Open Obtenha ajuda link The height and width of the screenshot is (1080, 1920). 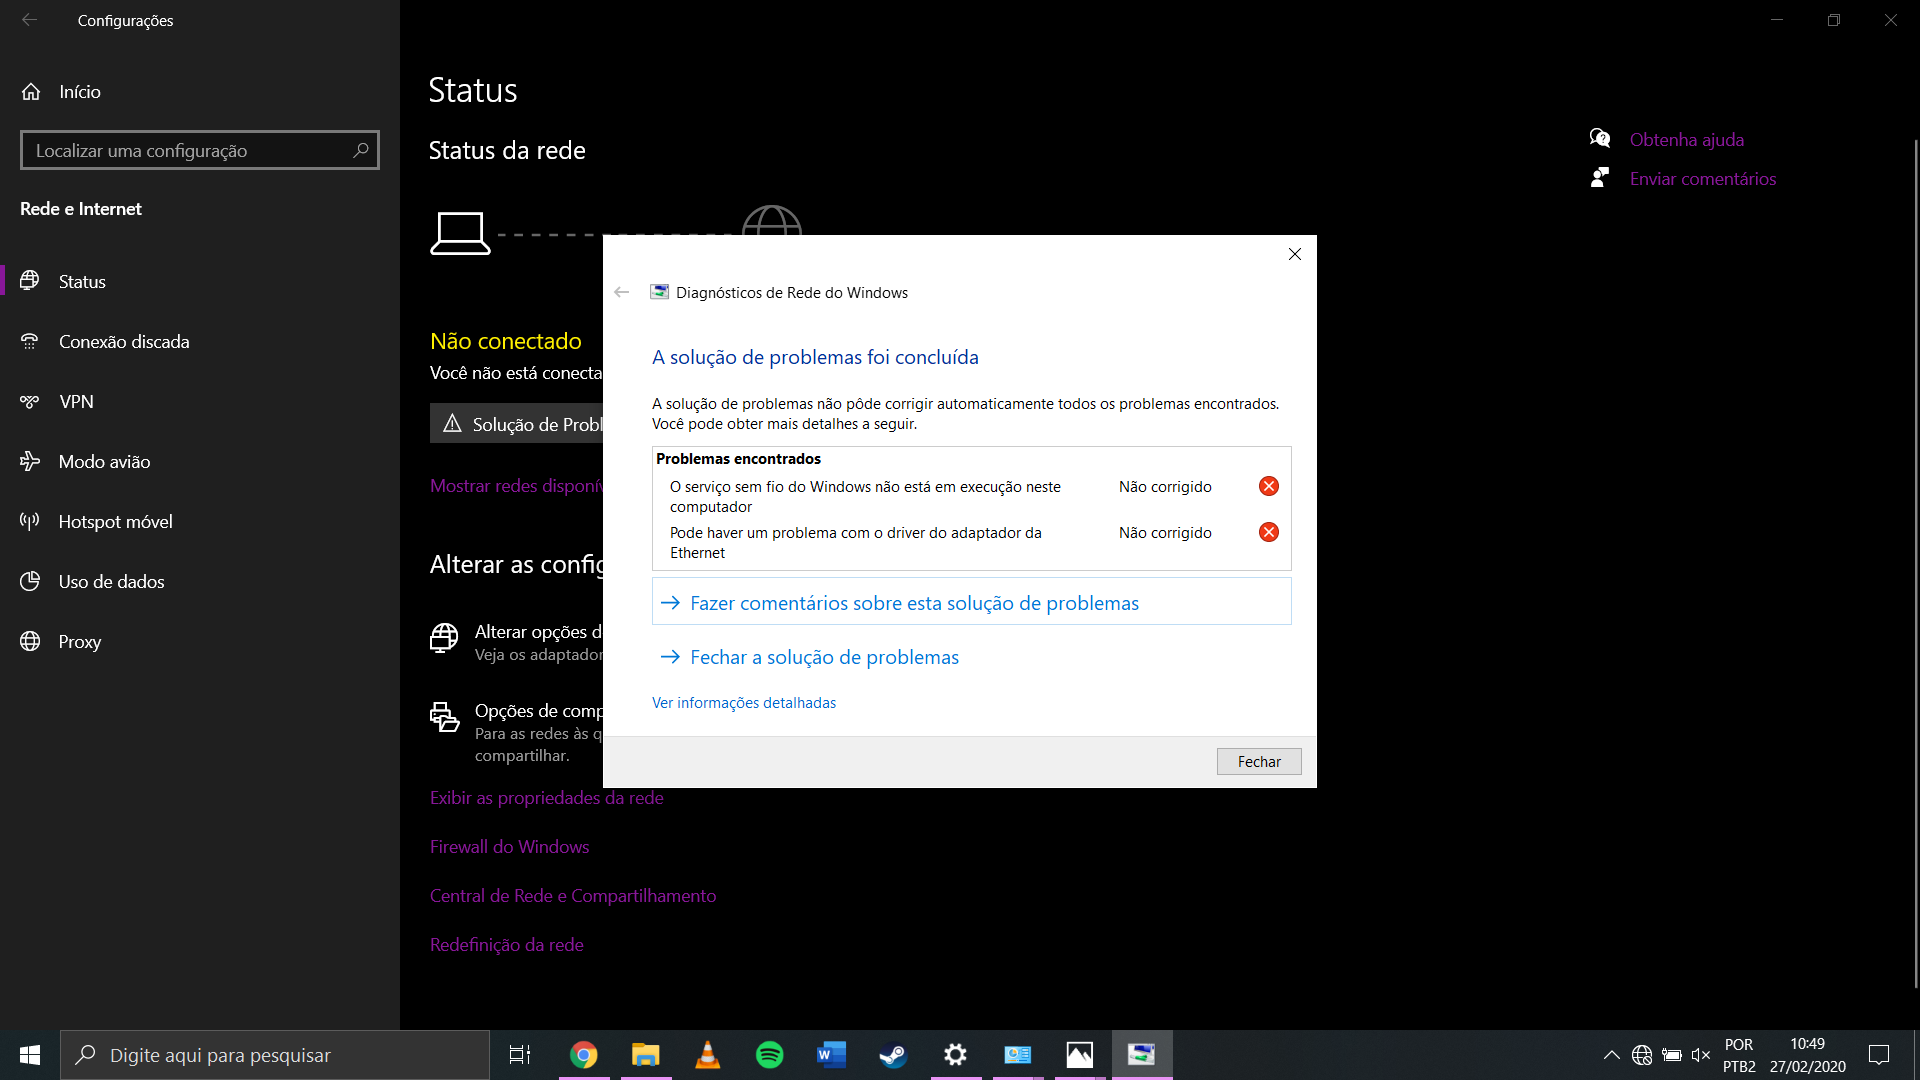tap(1686, 140)
